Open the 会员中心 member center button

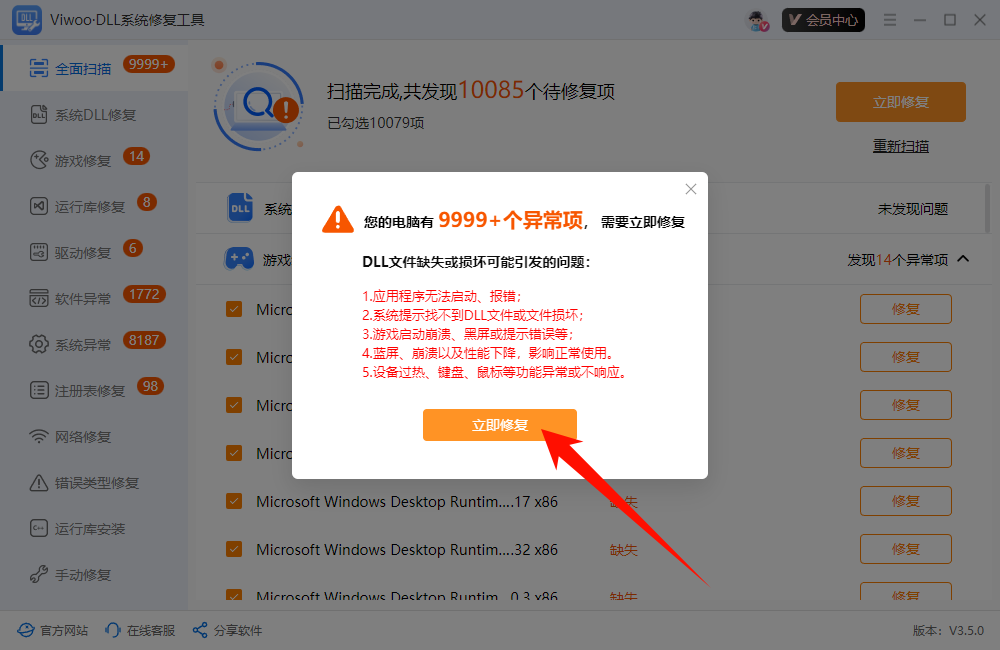823,20
